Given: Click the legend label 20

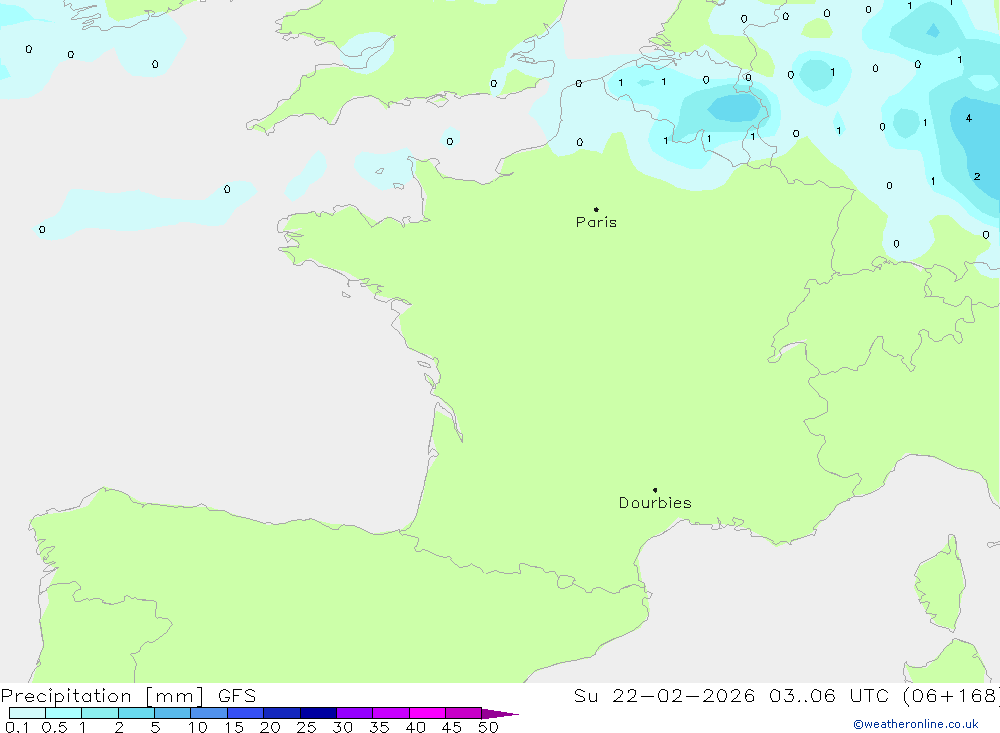Looking at the screenshot, I should click(x=270, y=727).
